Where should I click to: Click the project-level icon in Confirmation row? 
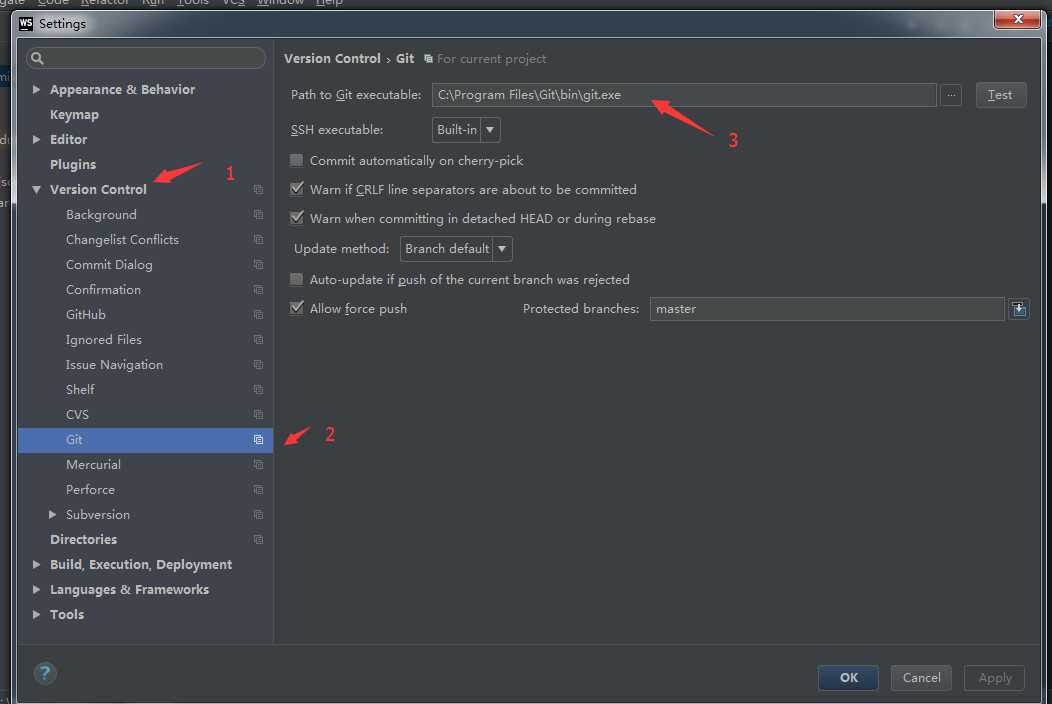[x=258, y=290]
